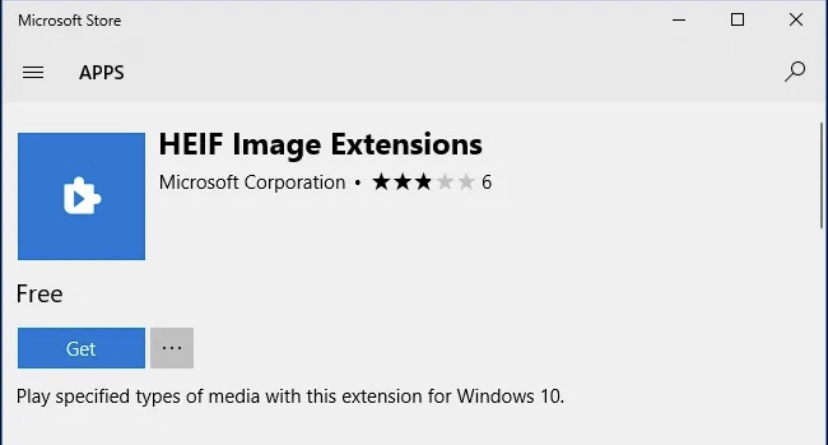Click the second filled rating star

point(402,182)
